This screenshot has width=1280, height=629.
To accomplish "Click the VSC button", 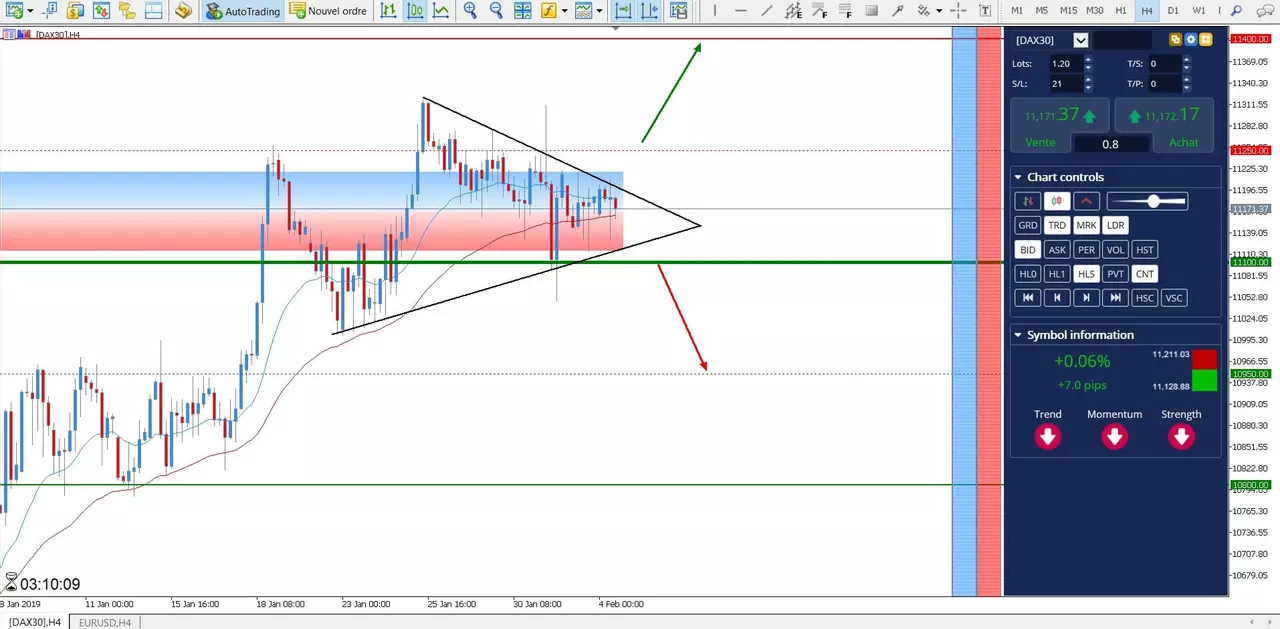I will click(x=1174, y=298).
